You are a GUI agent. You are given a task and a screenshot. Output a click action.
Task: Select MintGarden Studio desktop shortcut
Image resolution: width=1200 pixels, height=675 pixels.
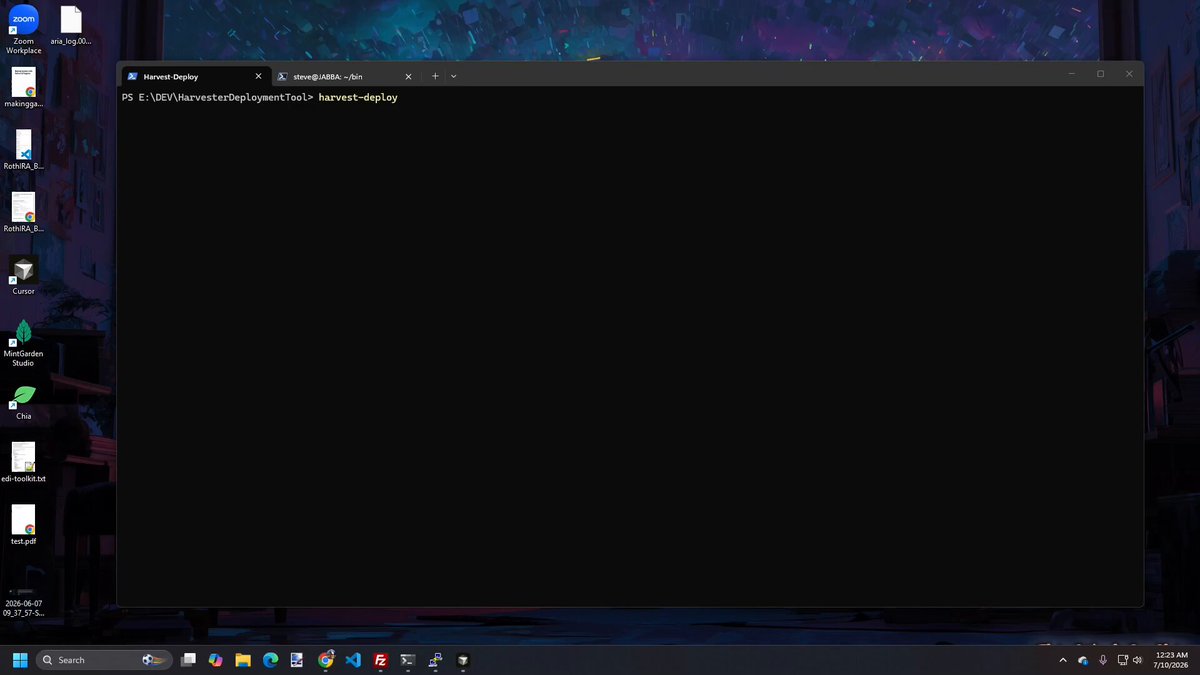pyautogui.click(x=24, y=342)
